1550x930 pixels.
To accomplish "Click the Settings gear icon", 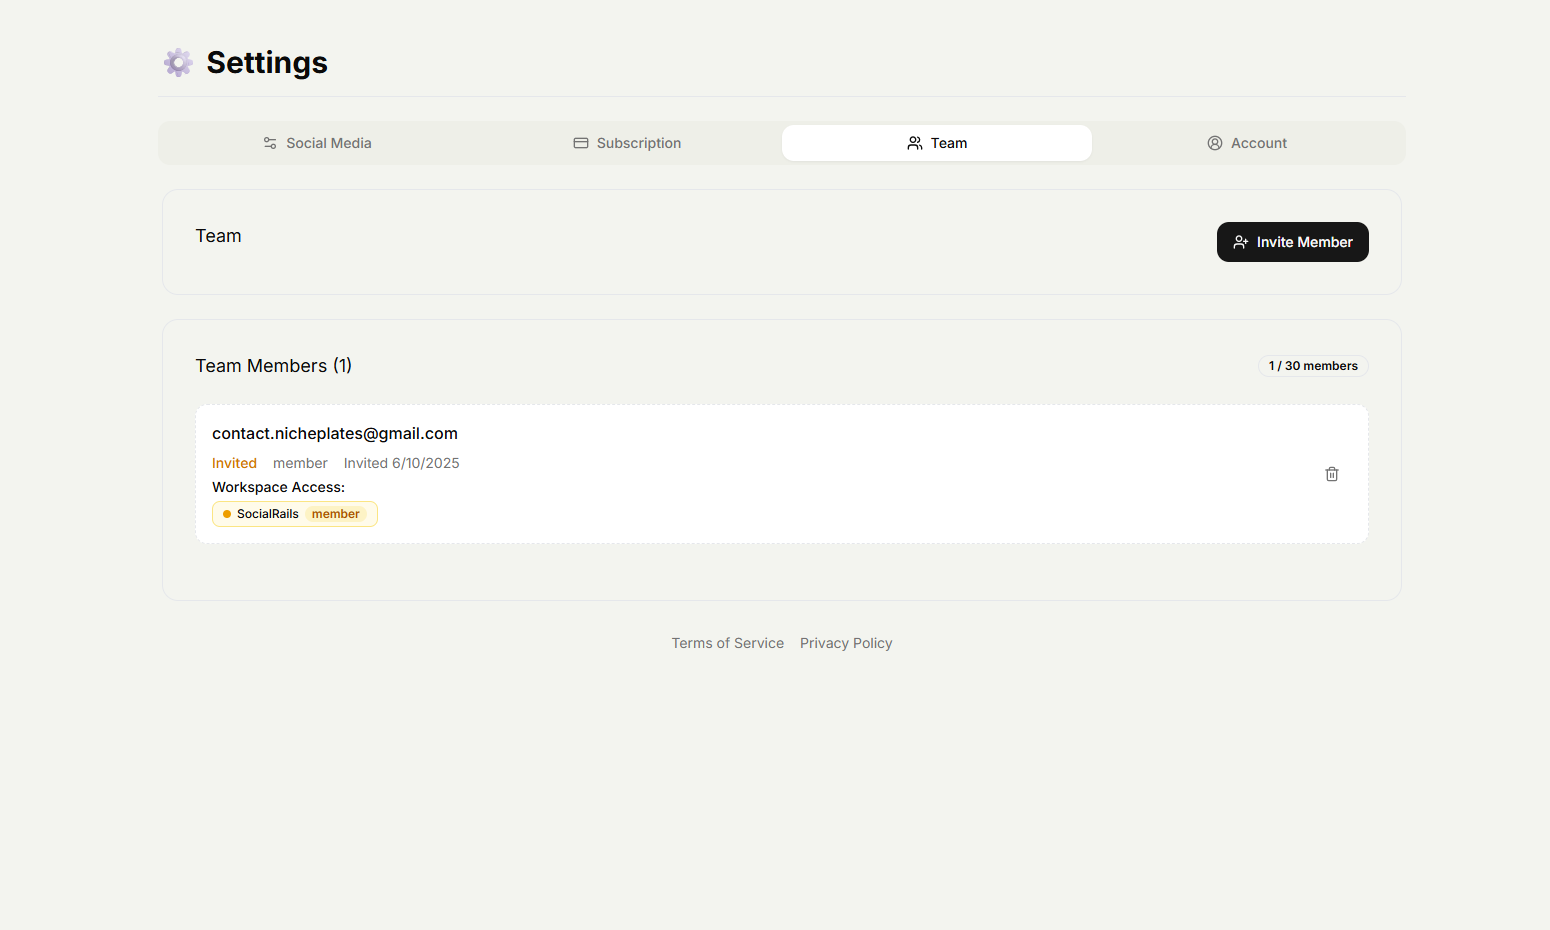I will [x=178, y=62].
